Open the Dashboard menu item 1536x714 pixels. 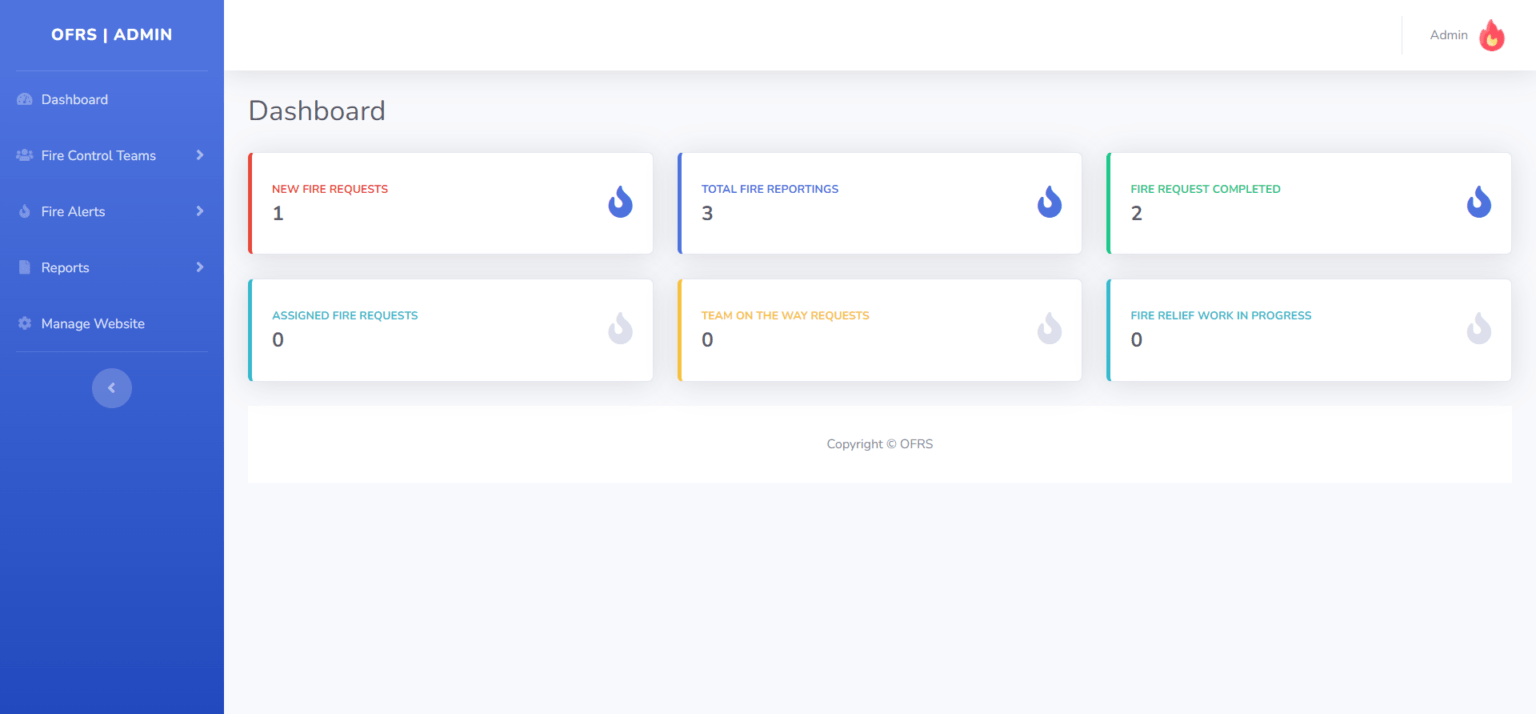(x=74, y=99)
